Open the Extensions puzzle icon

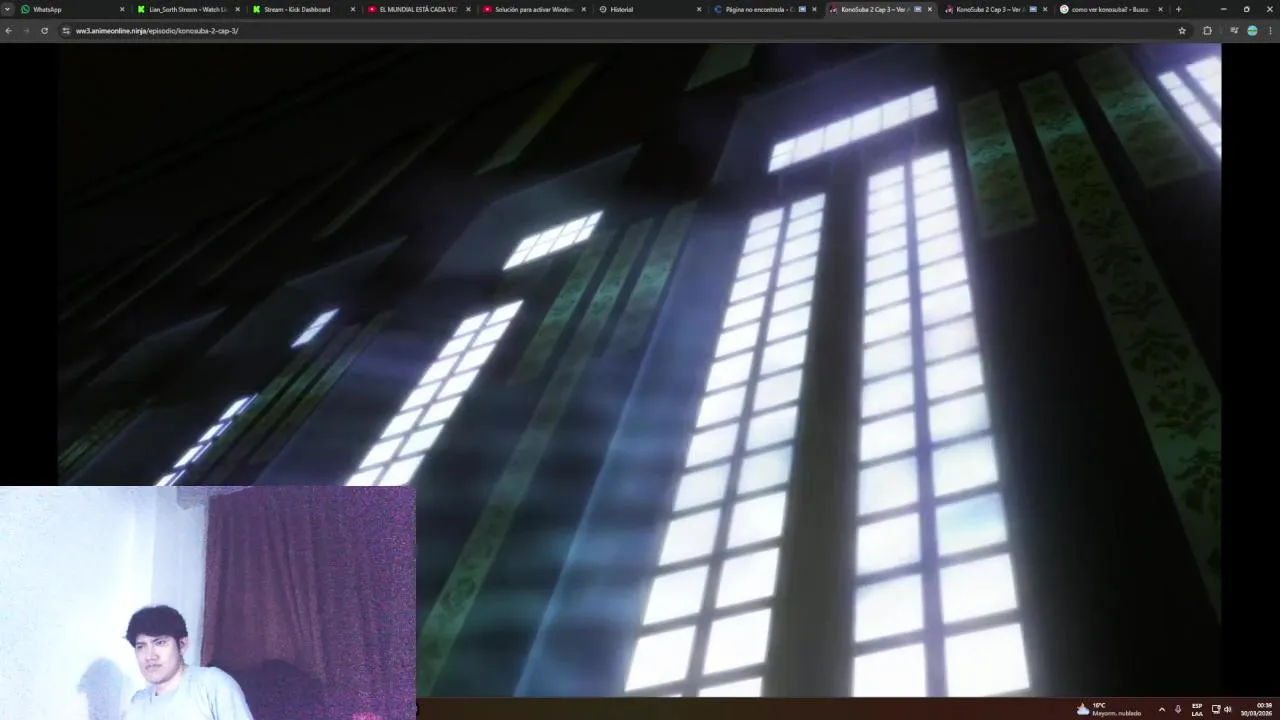1207,31
